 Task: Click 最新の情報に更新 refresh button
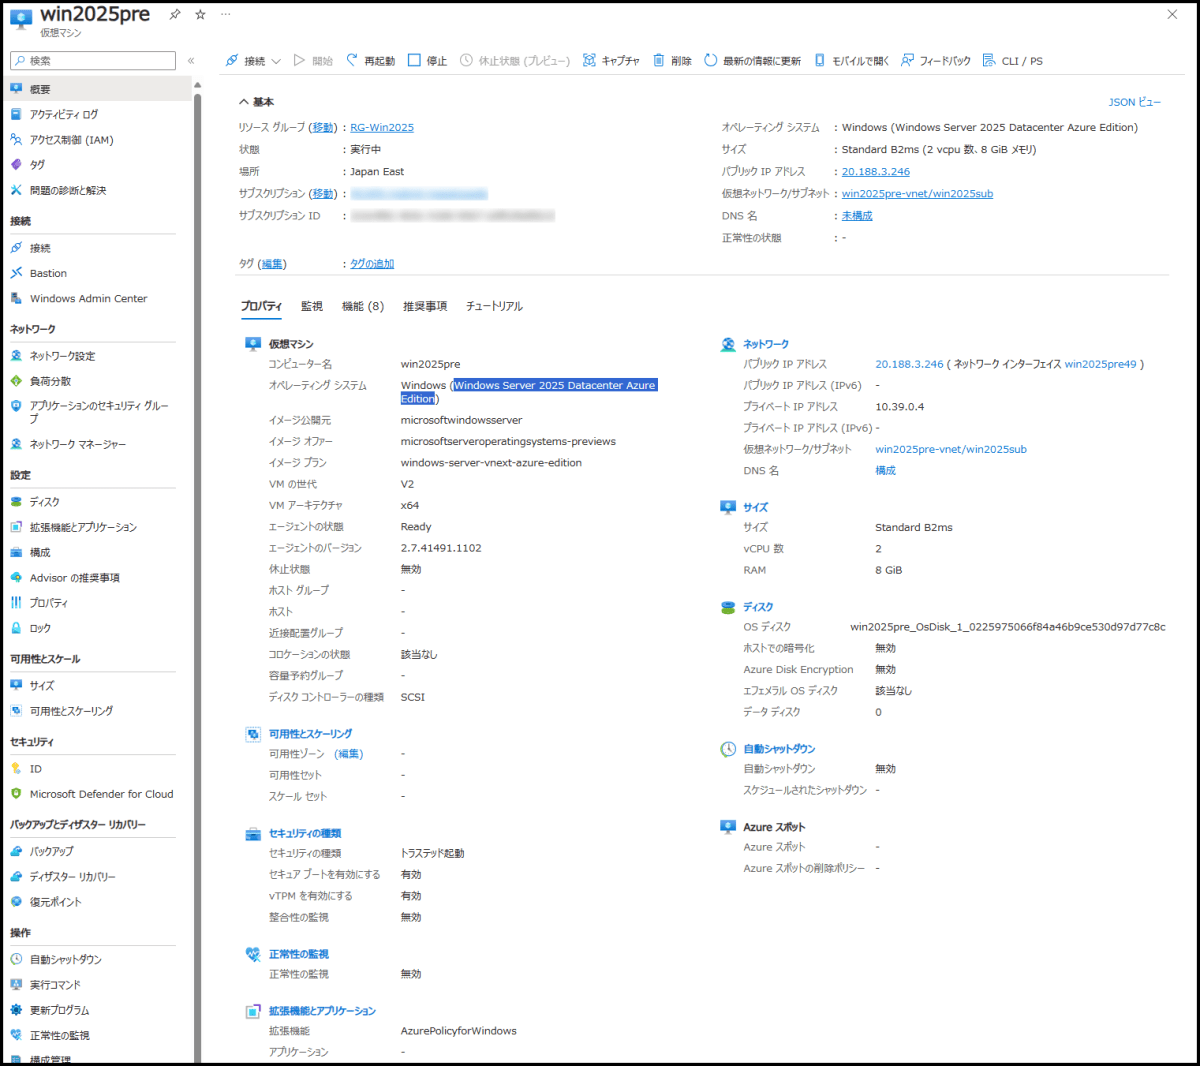pos(752,61)
